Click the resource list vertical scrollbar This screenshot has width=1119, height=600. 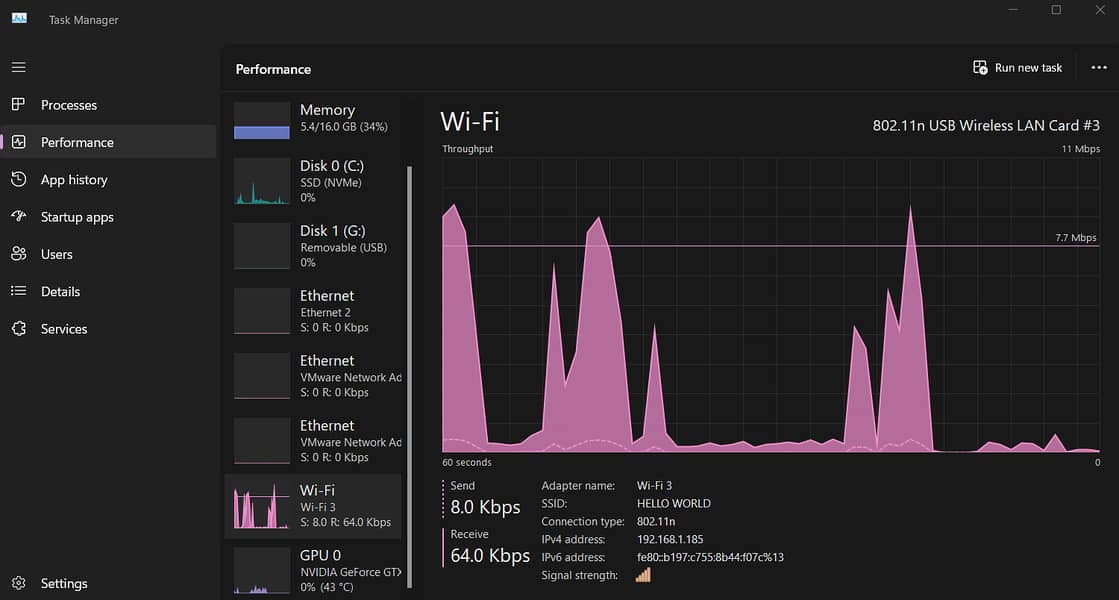click(410, 377)
